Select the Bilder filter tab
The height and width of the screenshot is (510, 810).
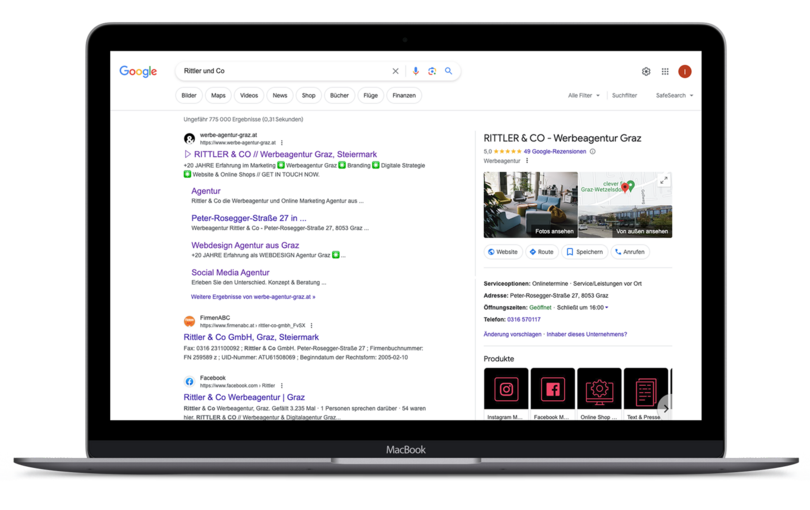(189, 96)
